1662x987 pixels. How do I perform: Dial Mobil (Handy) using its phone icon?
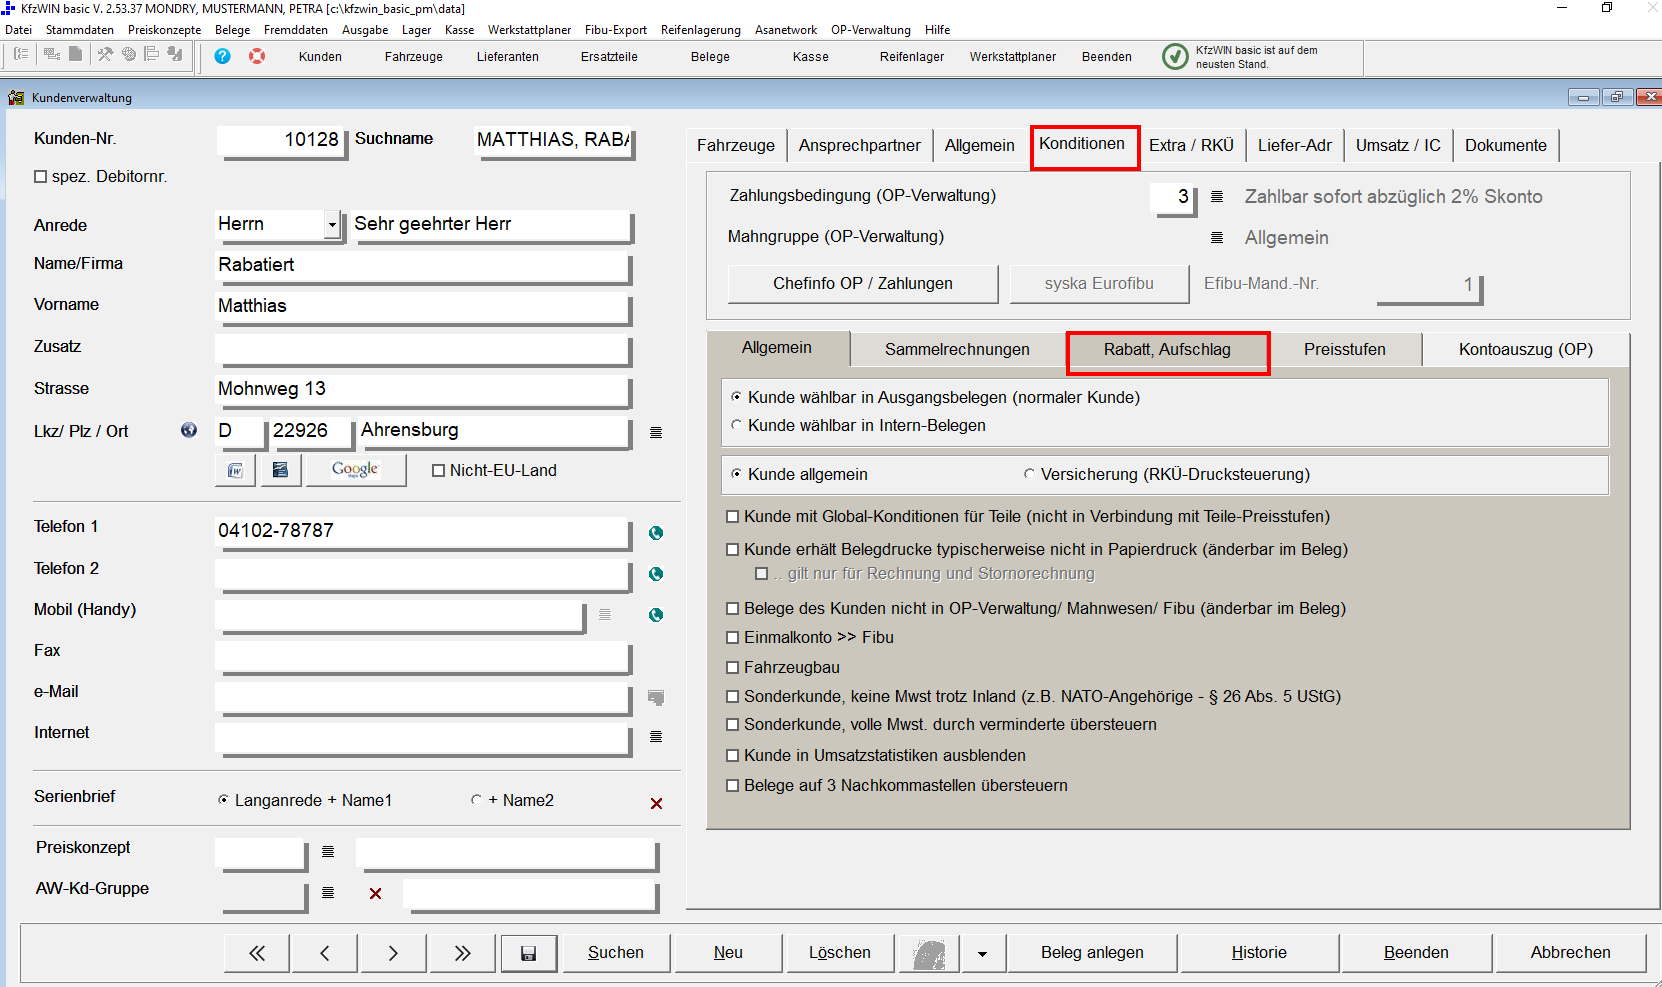[656, 615]
